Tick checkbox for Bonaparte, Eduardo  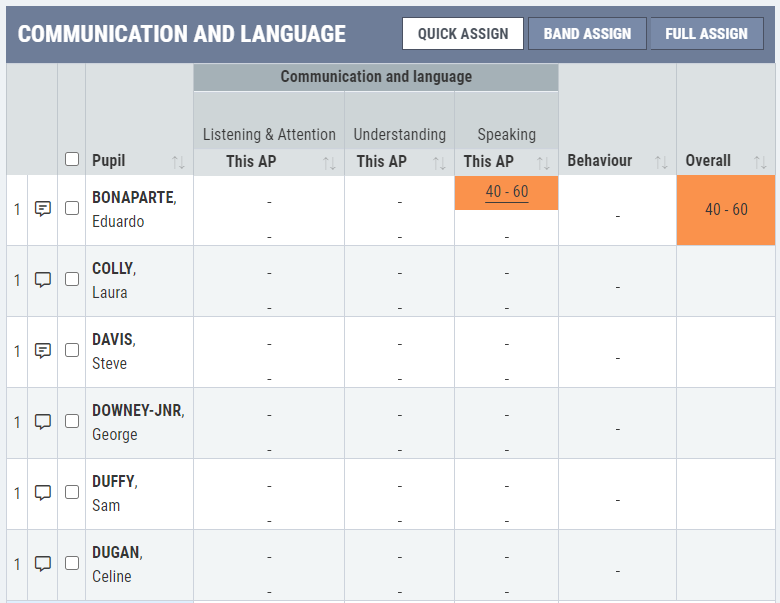[72, 208]
